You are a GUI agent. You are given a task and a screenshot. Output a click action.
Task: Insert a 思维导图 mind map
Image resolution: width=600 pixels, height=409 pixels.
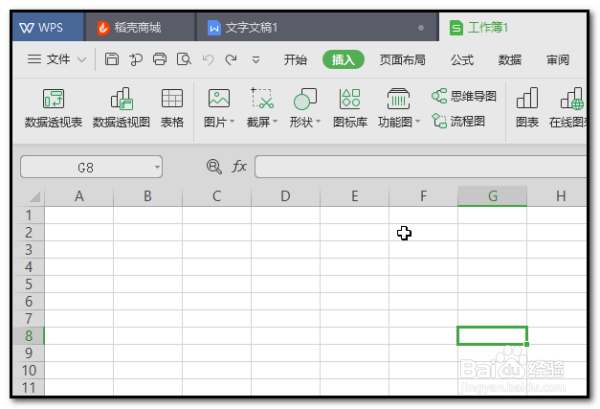464,96
